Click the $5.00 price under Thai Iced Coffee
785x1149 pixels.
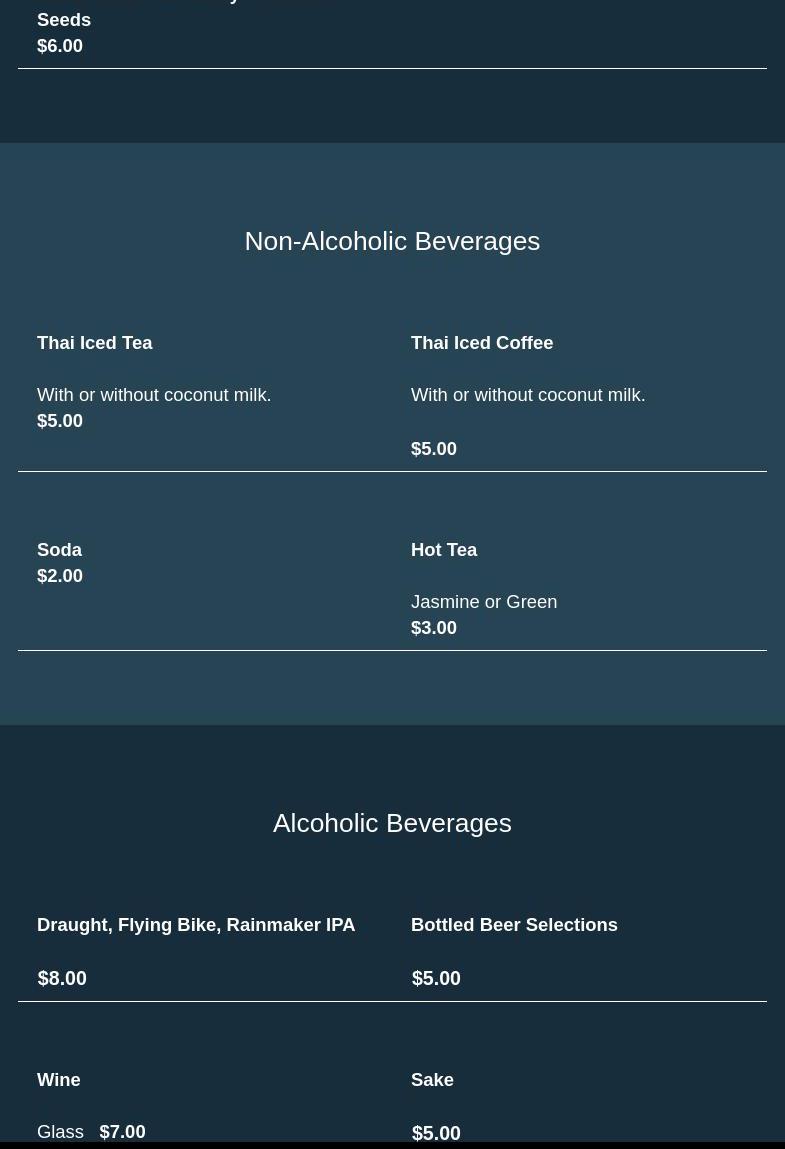434,449
